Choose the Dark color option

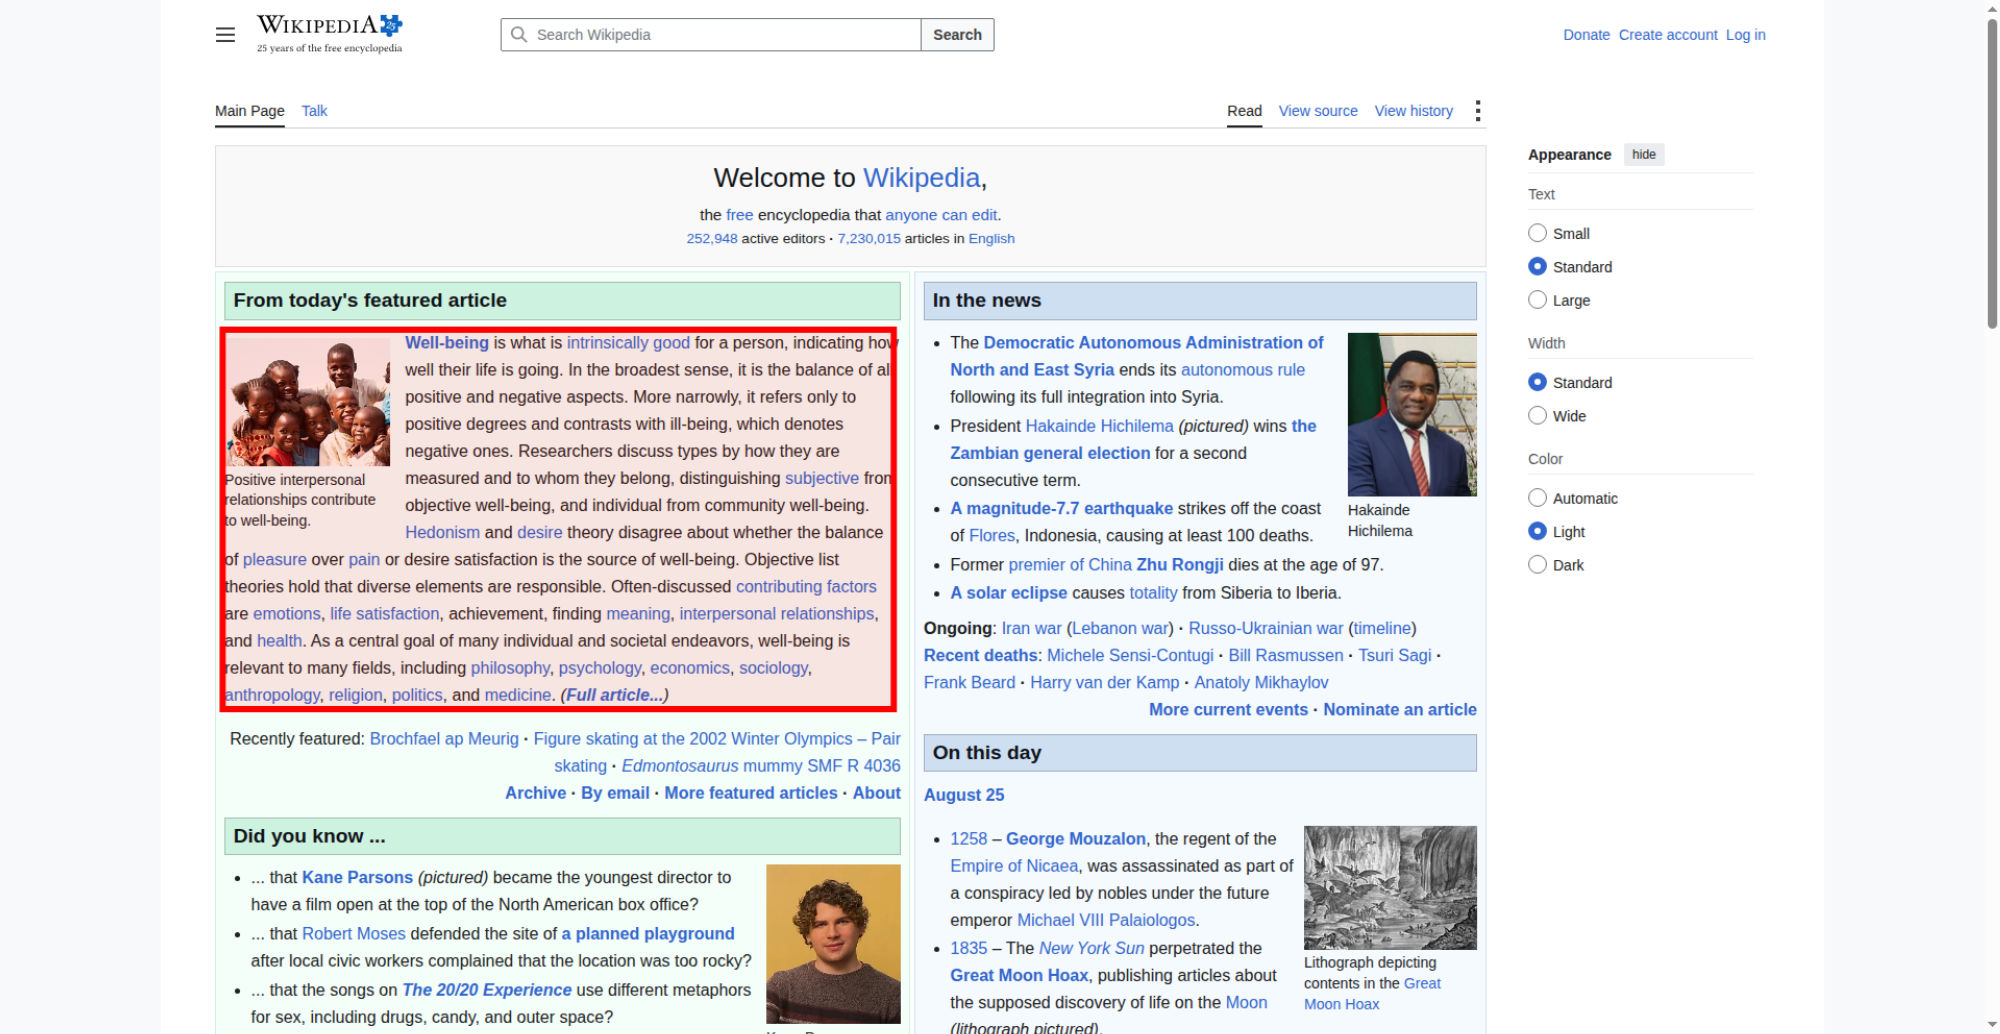pos(1537,565)
